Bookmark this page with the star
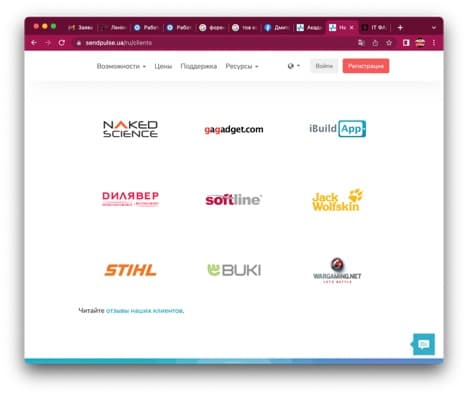The image size is (468, 396). [x=389, y=43]
